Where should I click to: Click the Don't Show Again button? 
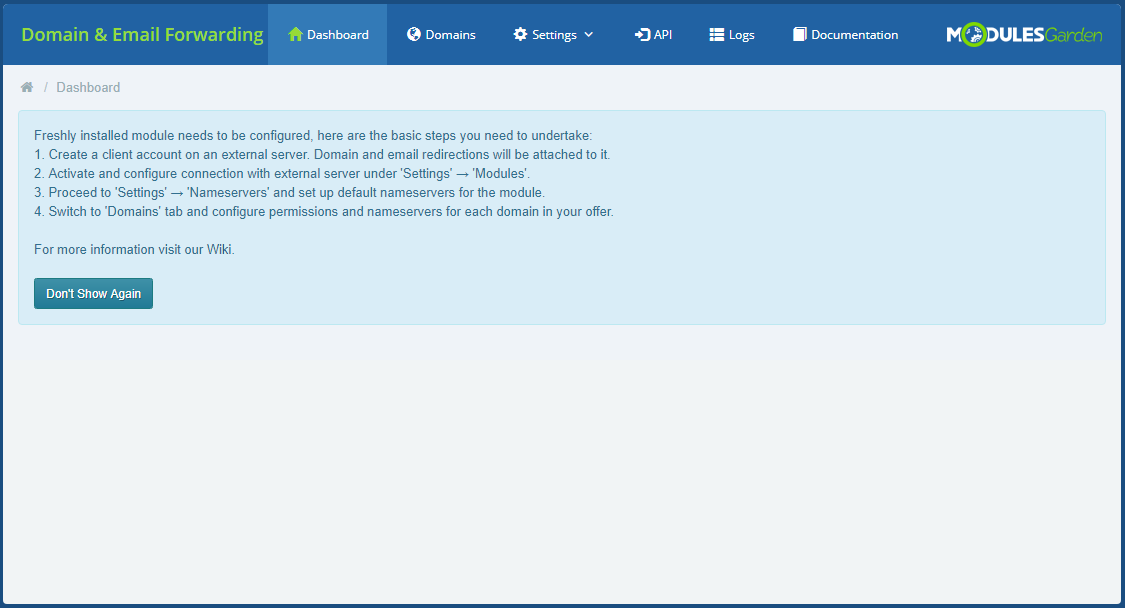pos(93,294)
